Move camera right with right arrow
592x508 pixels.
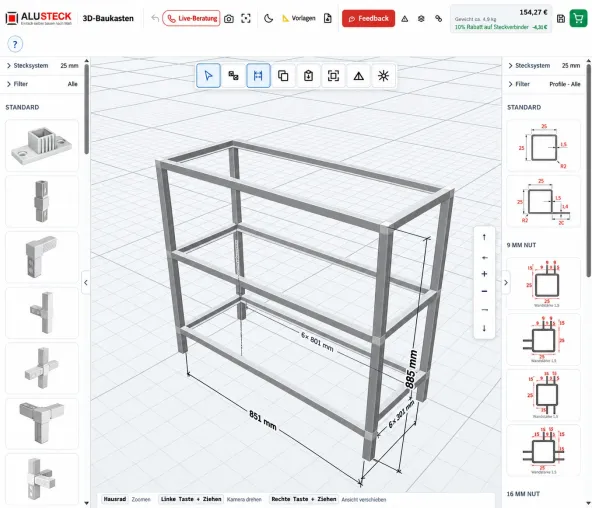[485, 310]
